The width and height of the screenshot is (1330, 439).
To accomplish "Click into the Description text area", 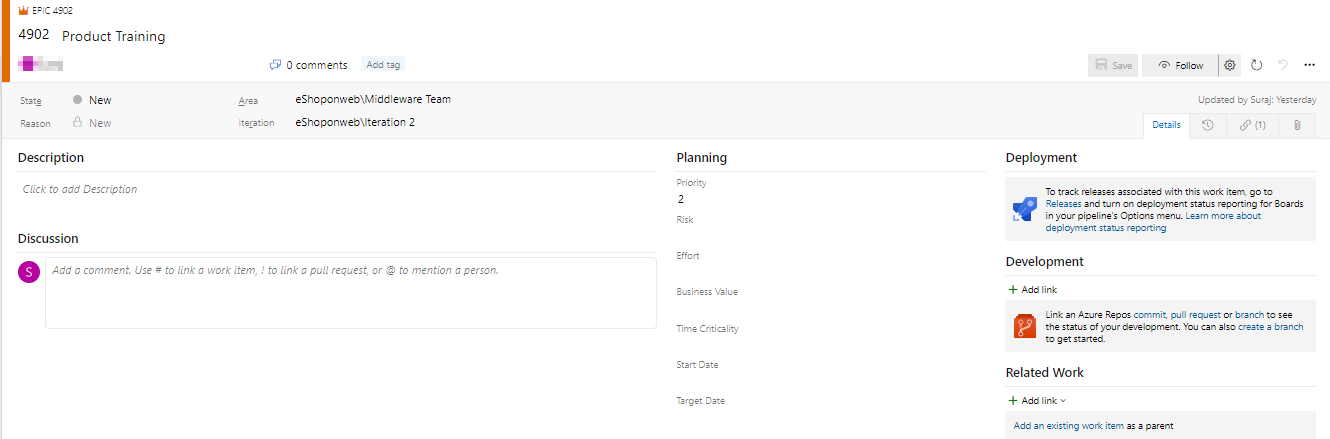I will (x=337, y=189).
